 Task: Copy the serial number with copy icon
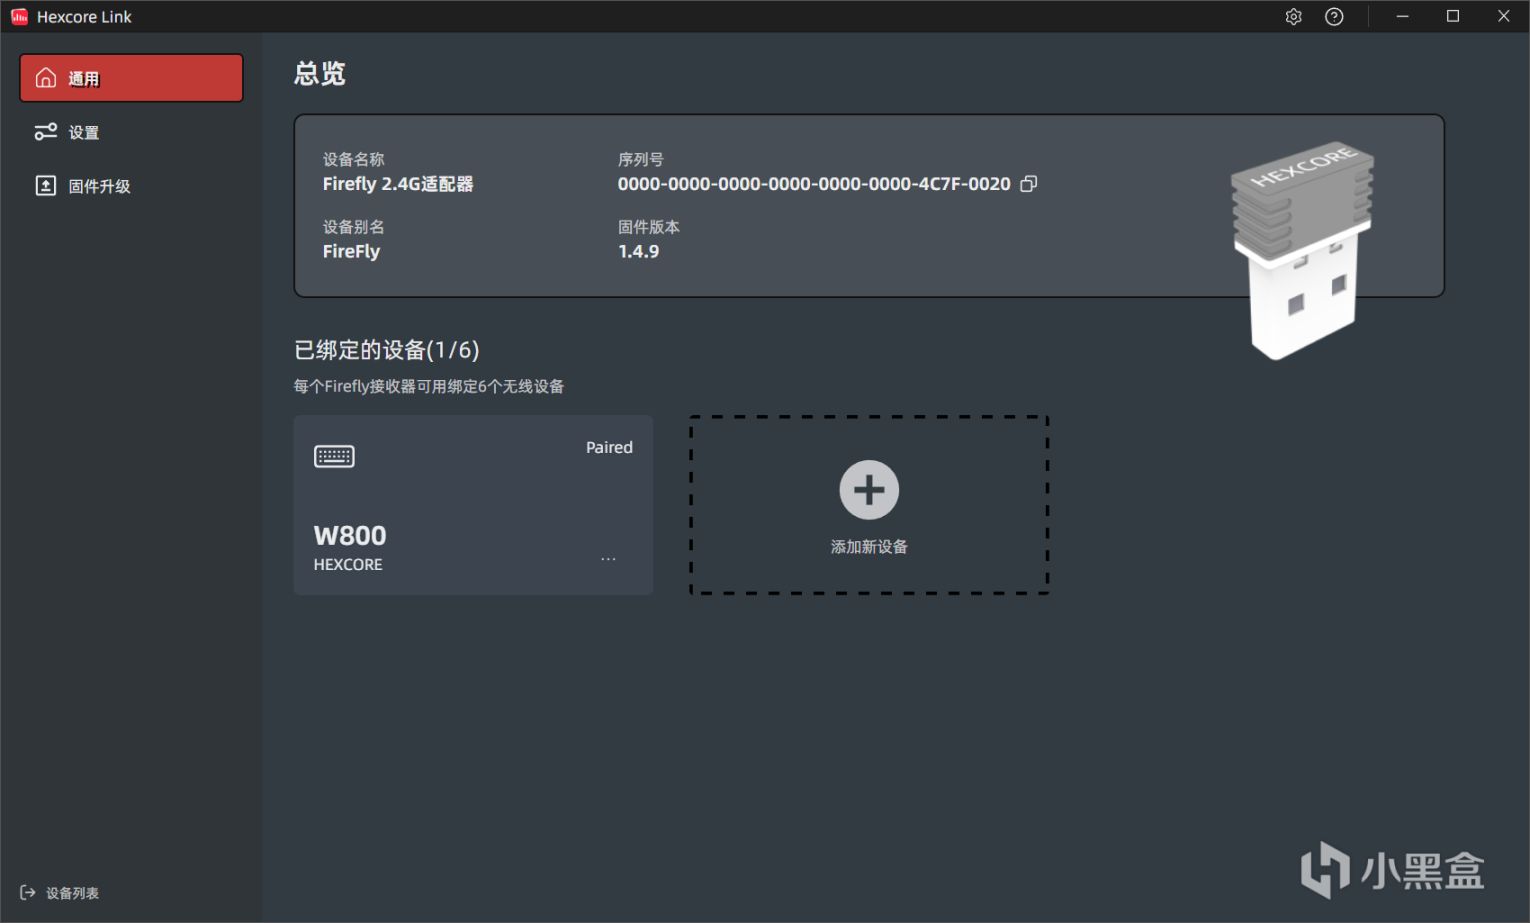[x=1029, y=184]
